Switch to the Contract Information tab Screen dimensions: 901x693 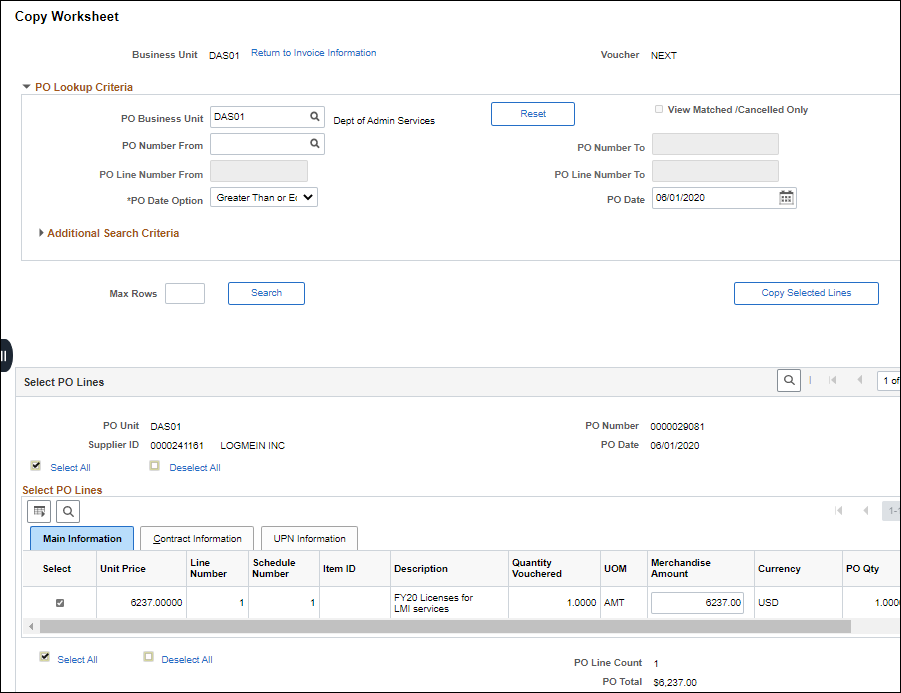coord(197,539)
